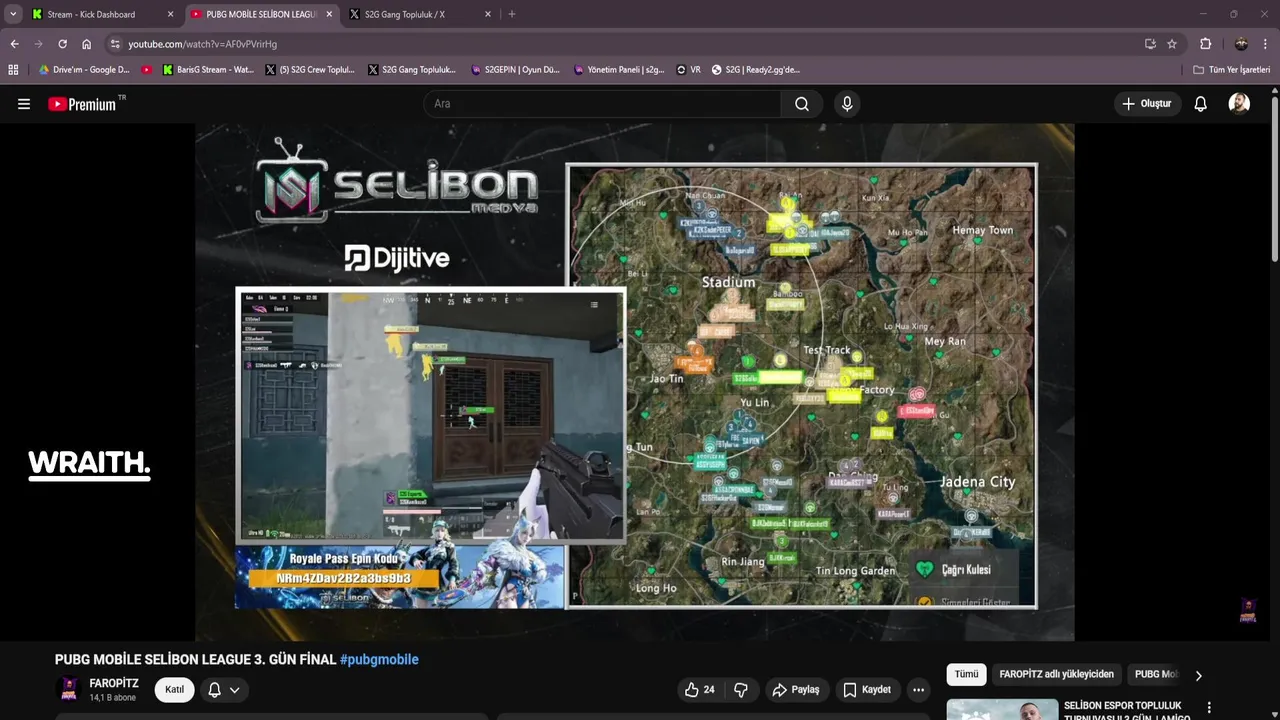Open S2G Crew Topluluk bookmark

point(310,70)
